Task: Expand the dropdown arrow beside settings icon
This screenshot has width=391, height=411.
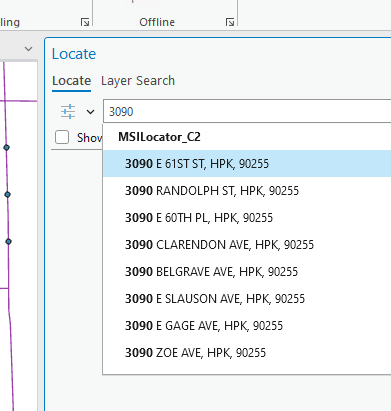Action: click(x=90, y=112)
